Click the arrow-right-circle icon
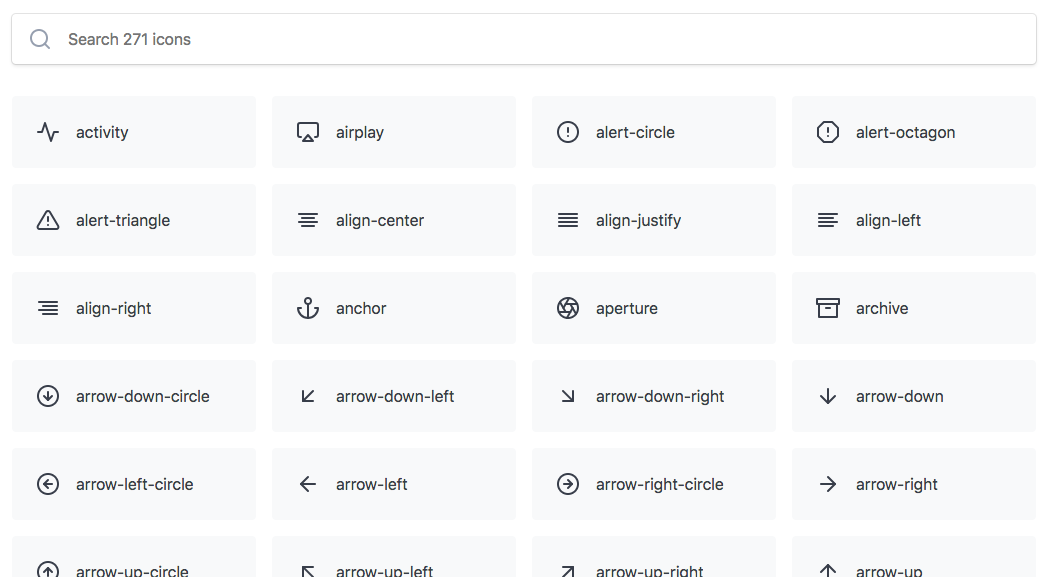1053x577 pixels. click(567, 484)
